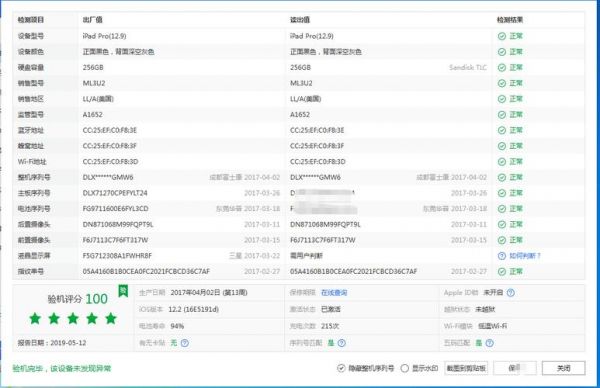Click the 验机评分 100 score
Viewport: 600px width, 388px height.
78,299
